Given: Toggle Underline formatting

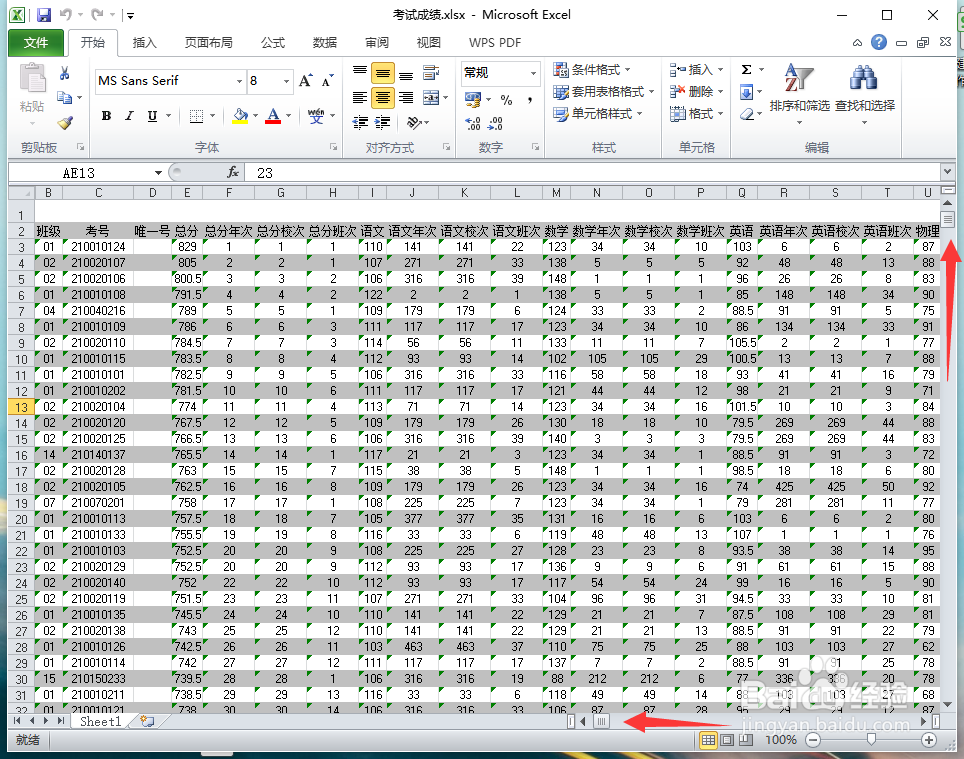Looking at the screenshot, I should pyautogui.click(x=152, y=116).
